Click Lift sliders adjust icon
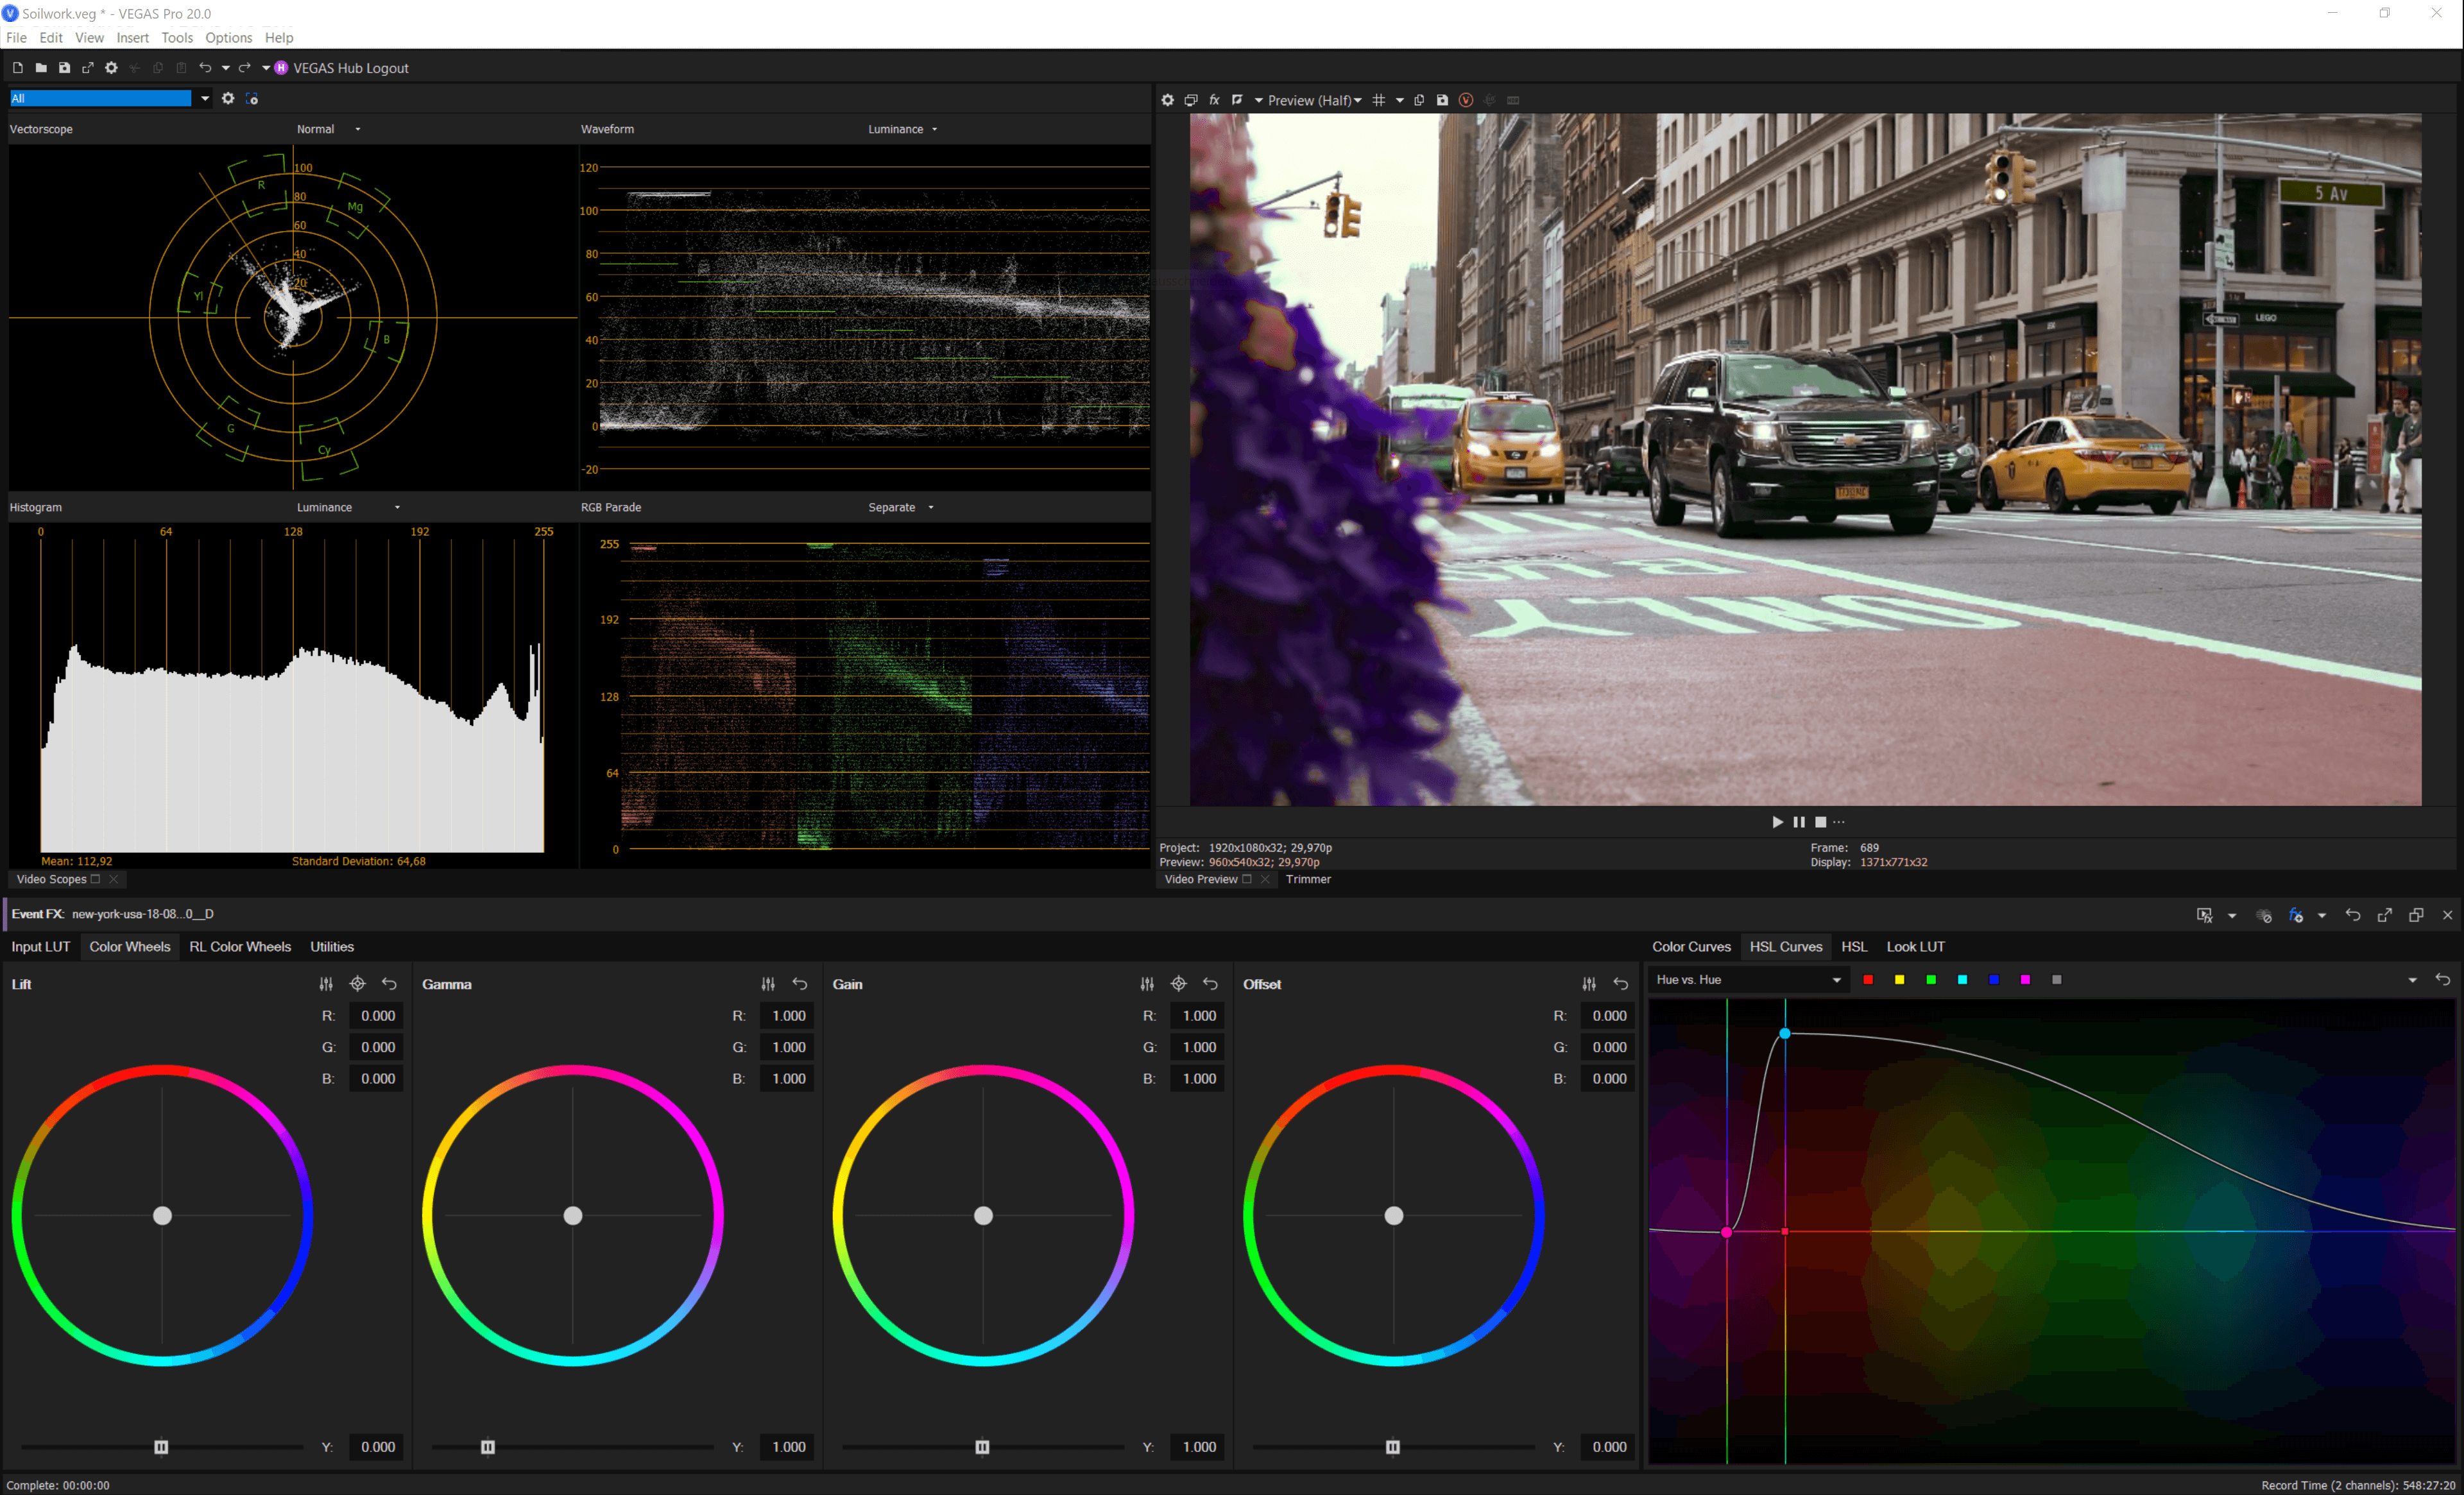Viewport: 2464px width, 1495px height. (x=326, y=984)
